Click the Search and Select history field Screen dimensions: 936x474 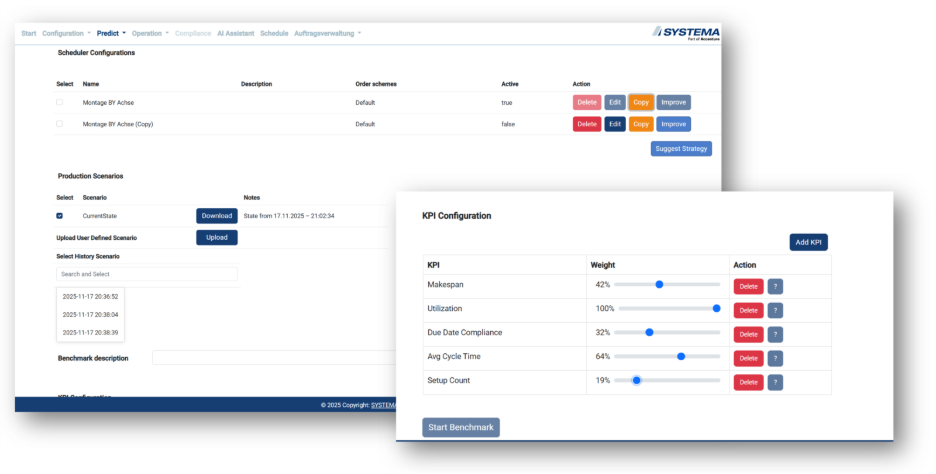point(147,274)
